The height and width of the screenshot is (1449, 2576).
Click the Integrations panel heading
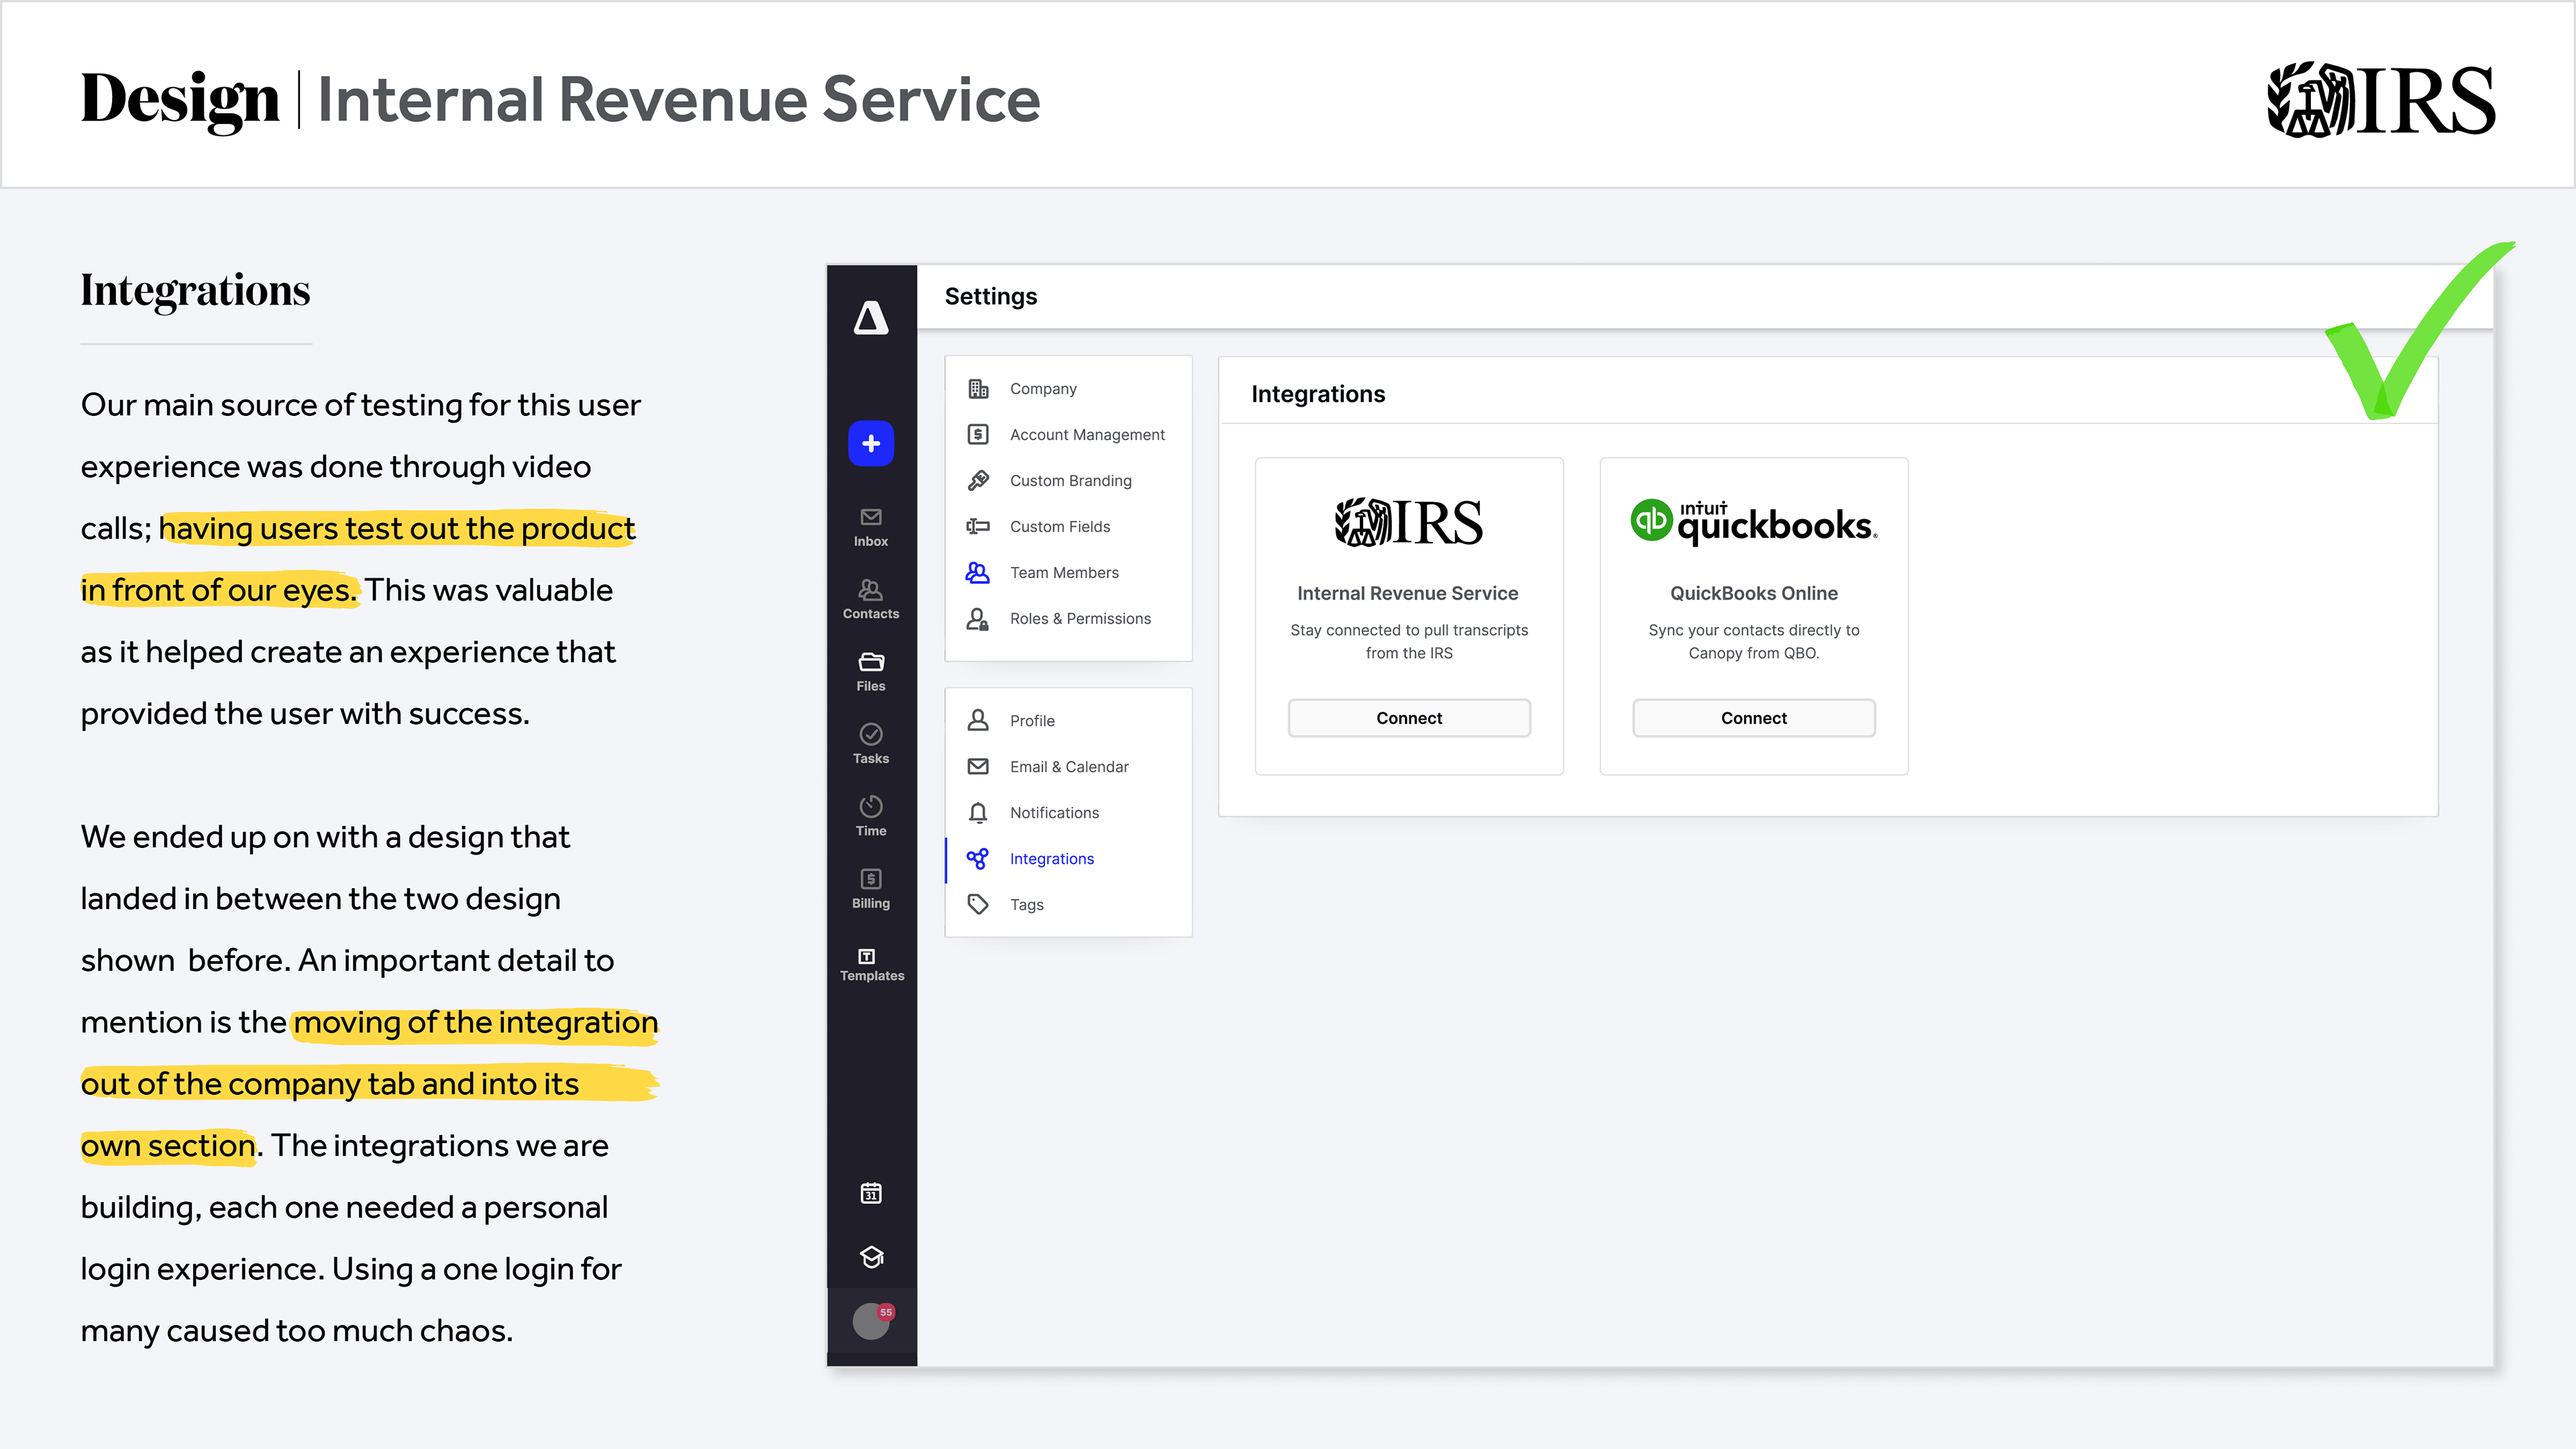[1318, 394]
